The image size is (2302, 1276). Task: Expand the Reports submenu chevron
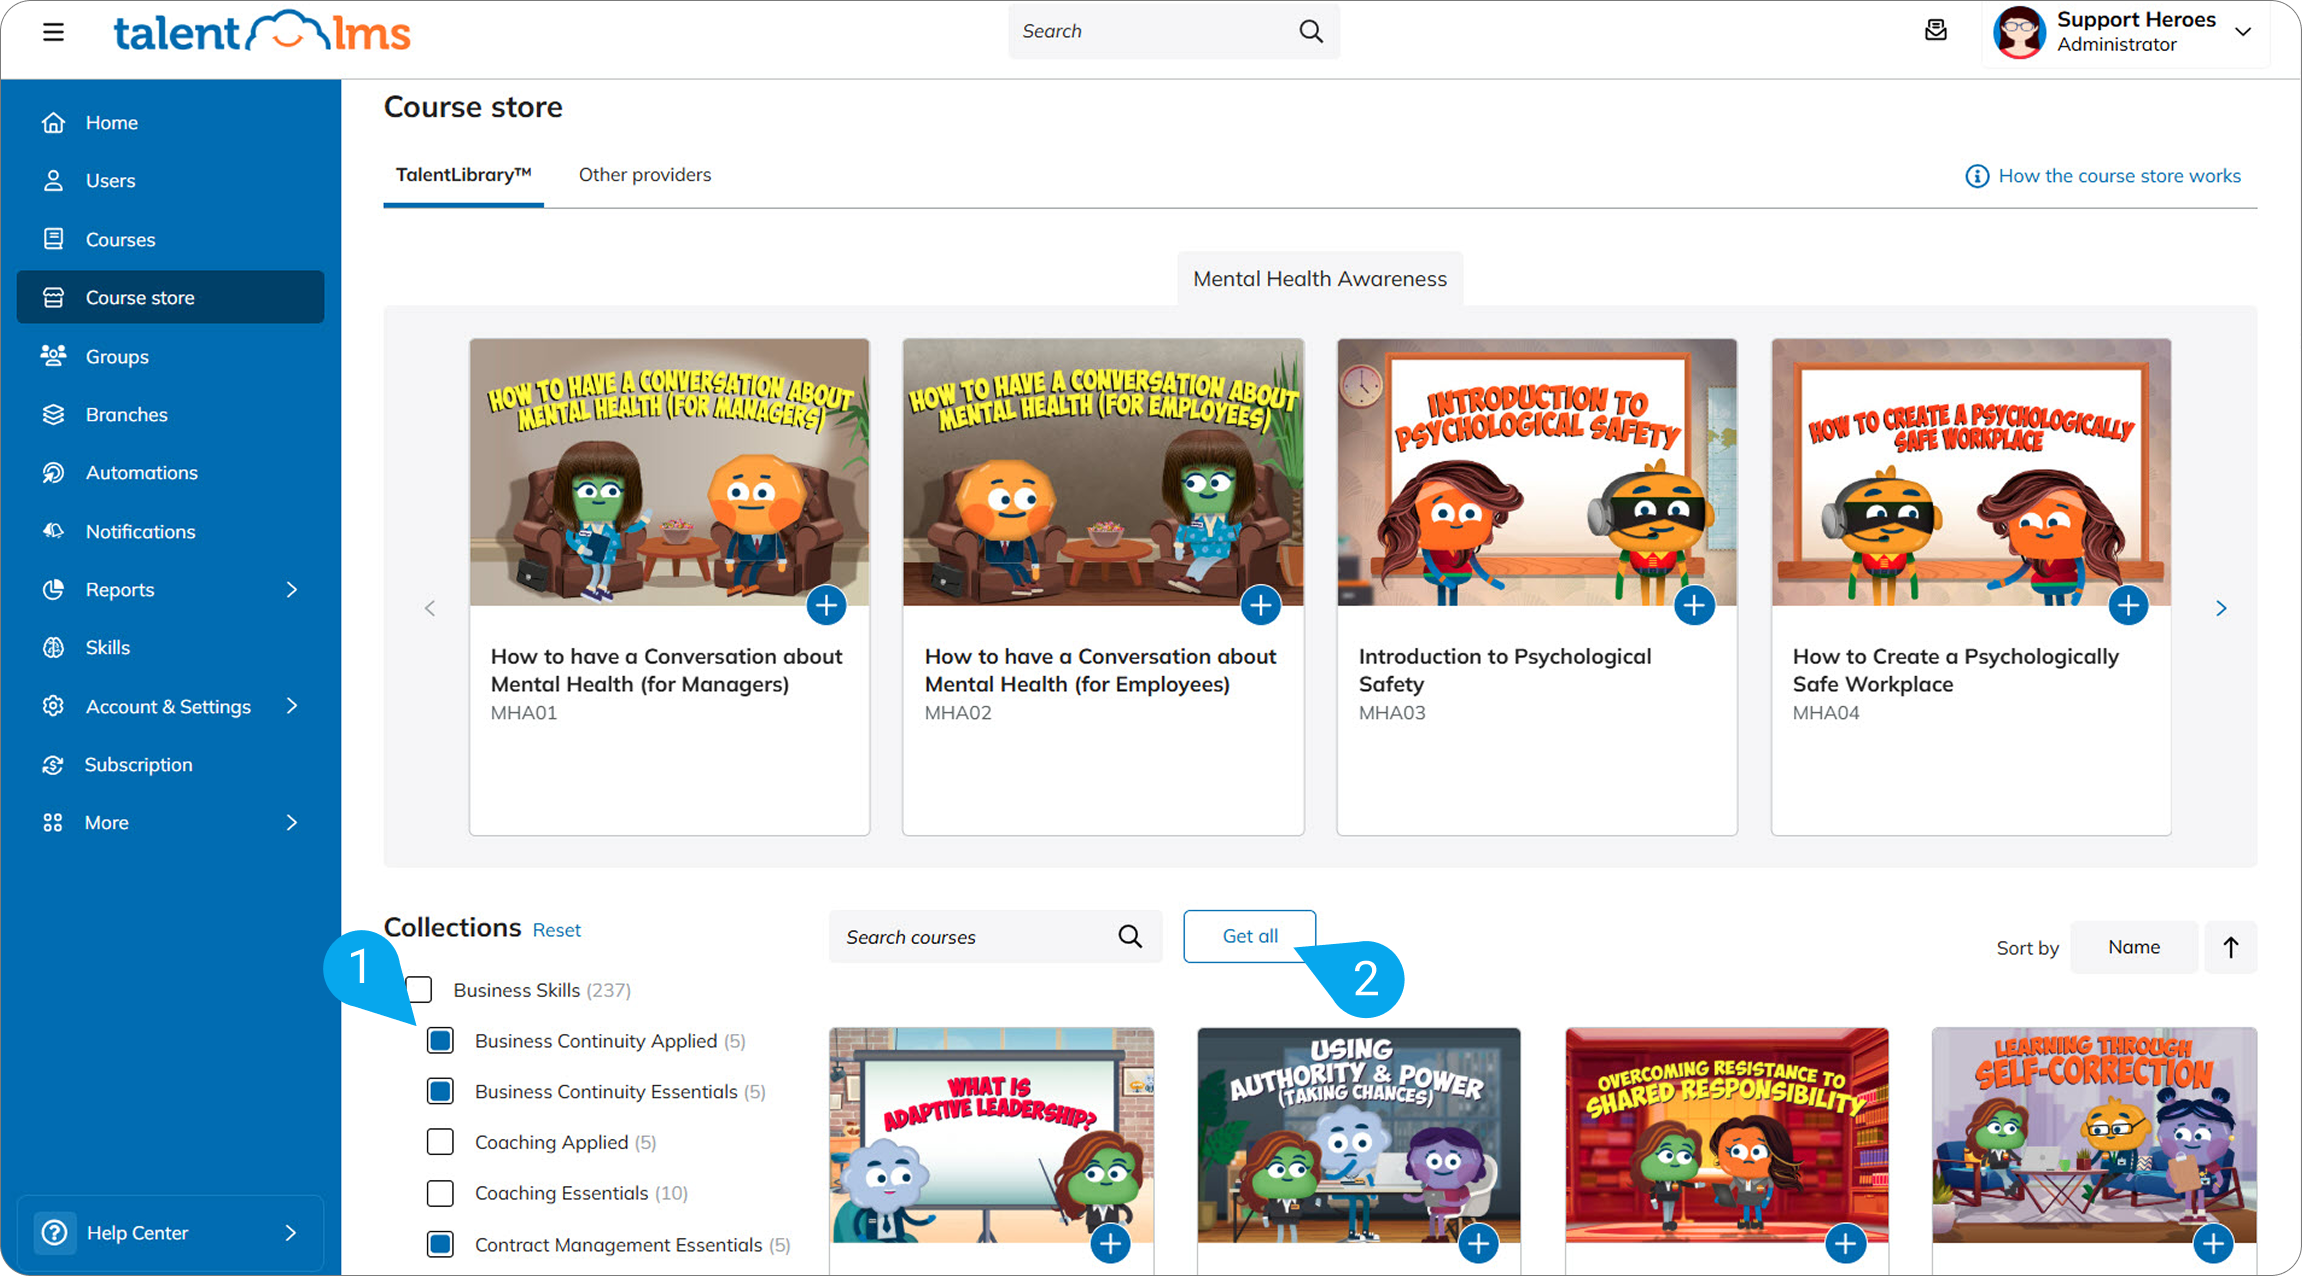click(292, 590)
